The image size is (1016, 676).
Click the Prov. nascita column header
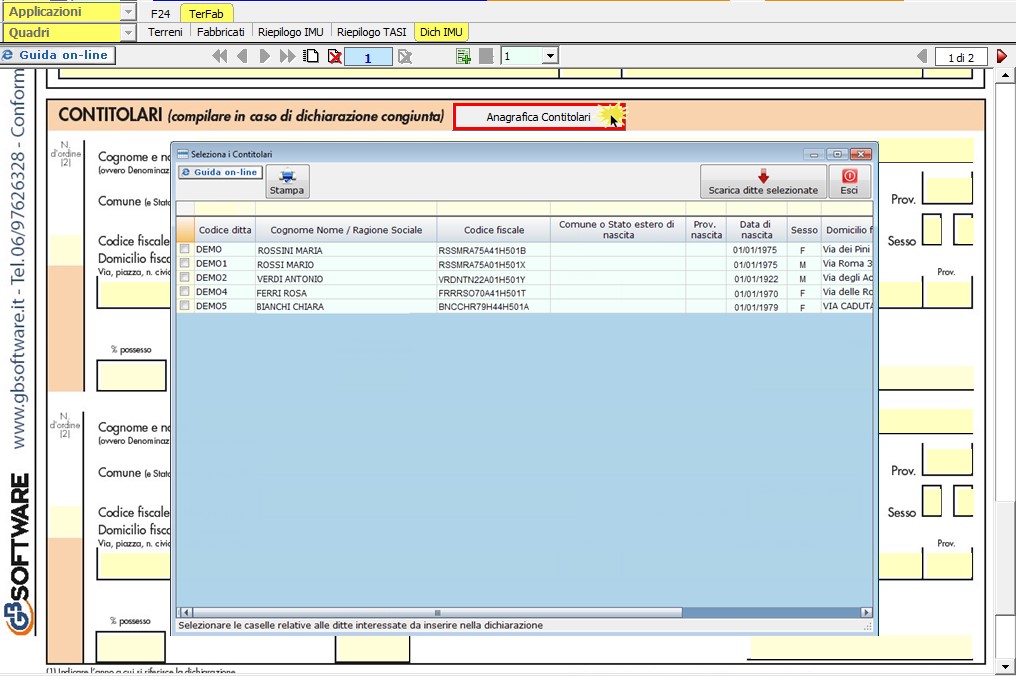(x=706, y=229)
